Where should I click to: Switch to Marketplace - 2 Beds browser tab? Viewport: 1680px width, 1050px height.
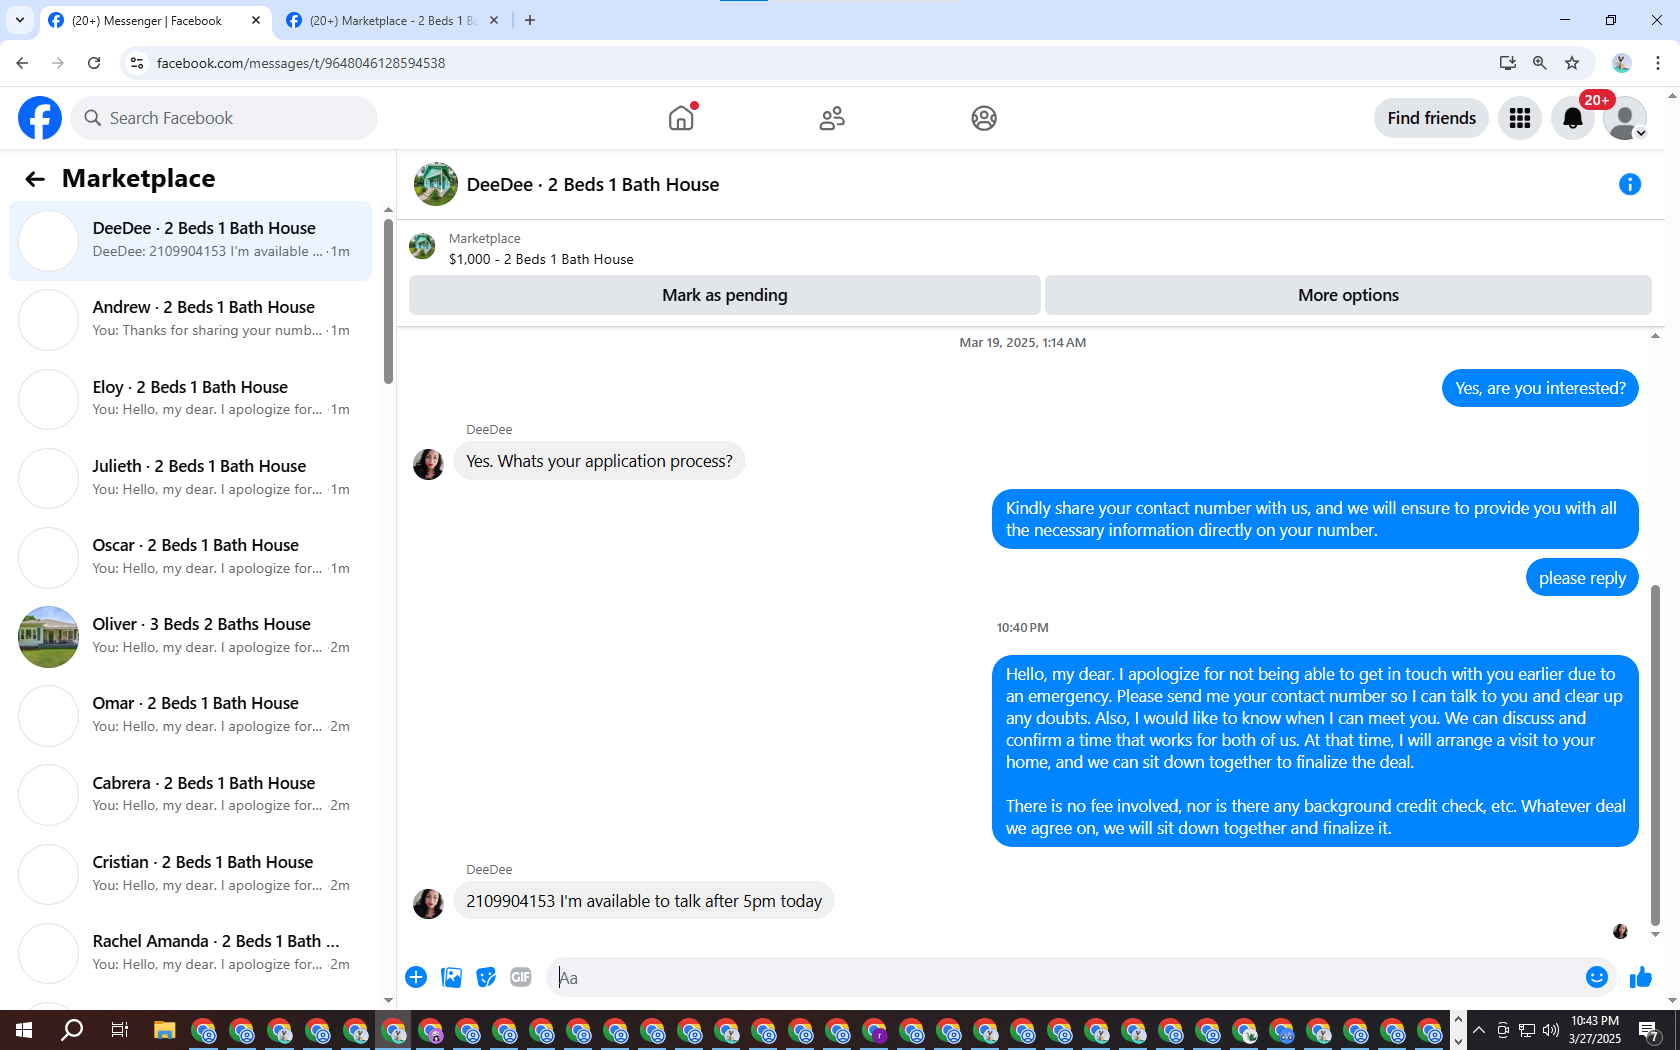392,21
